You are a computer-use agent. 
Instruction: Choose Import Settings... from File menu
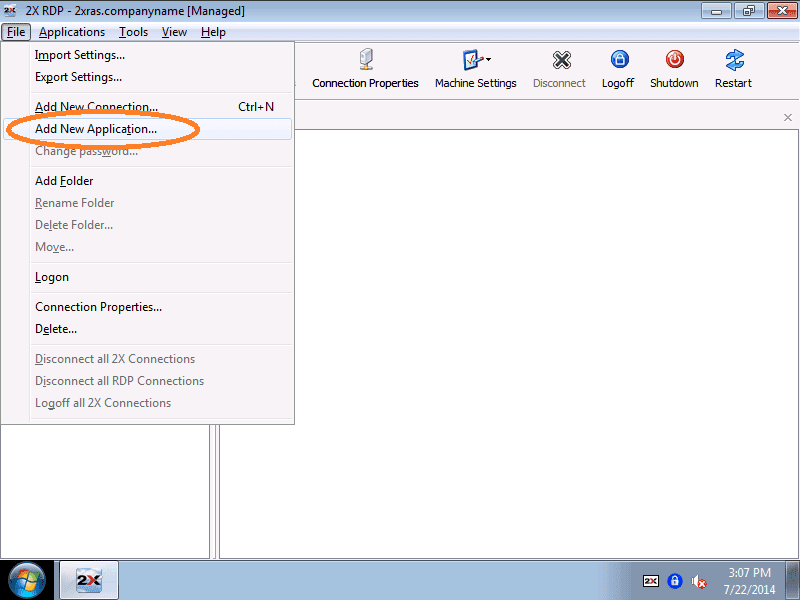(x=148, y=55)
